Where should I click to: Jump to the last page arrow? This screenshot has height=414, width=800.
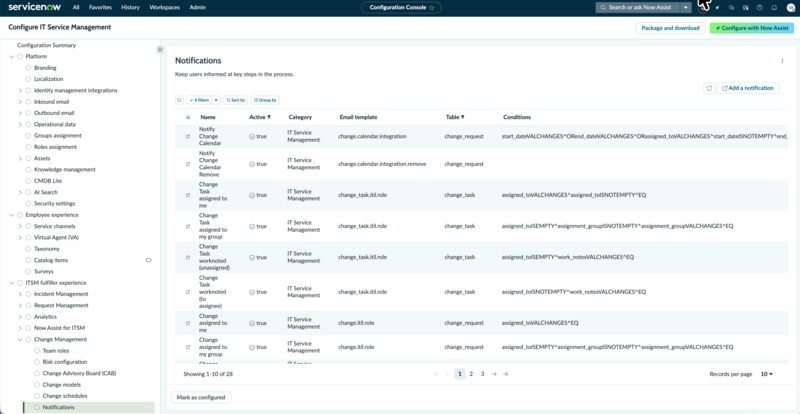pos(505,374)
